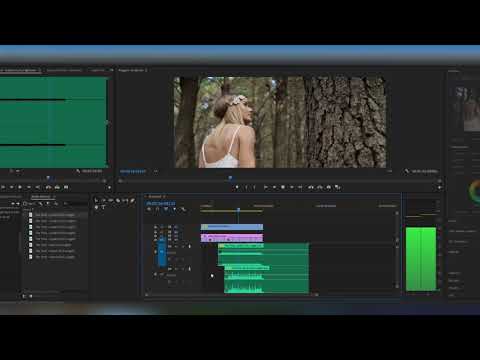
Task: Select the Selection tool arrow
Action: click(x=96, y=200)
